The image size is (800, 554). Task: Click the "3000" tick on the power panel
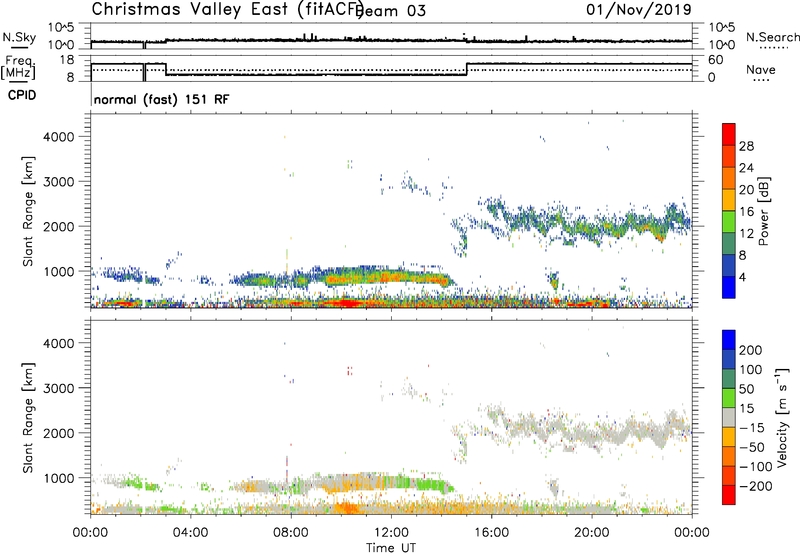point(59,182)
